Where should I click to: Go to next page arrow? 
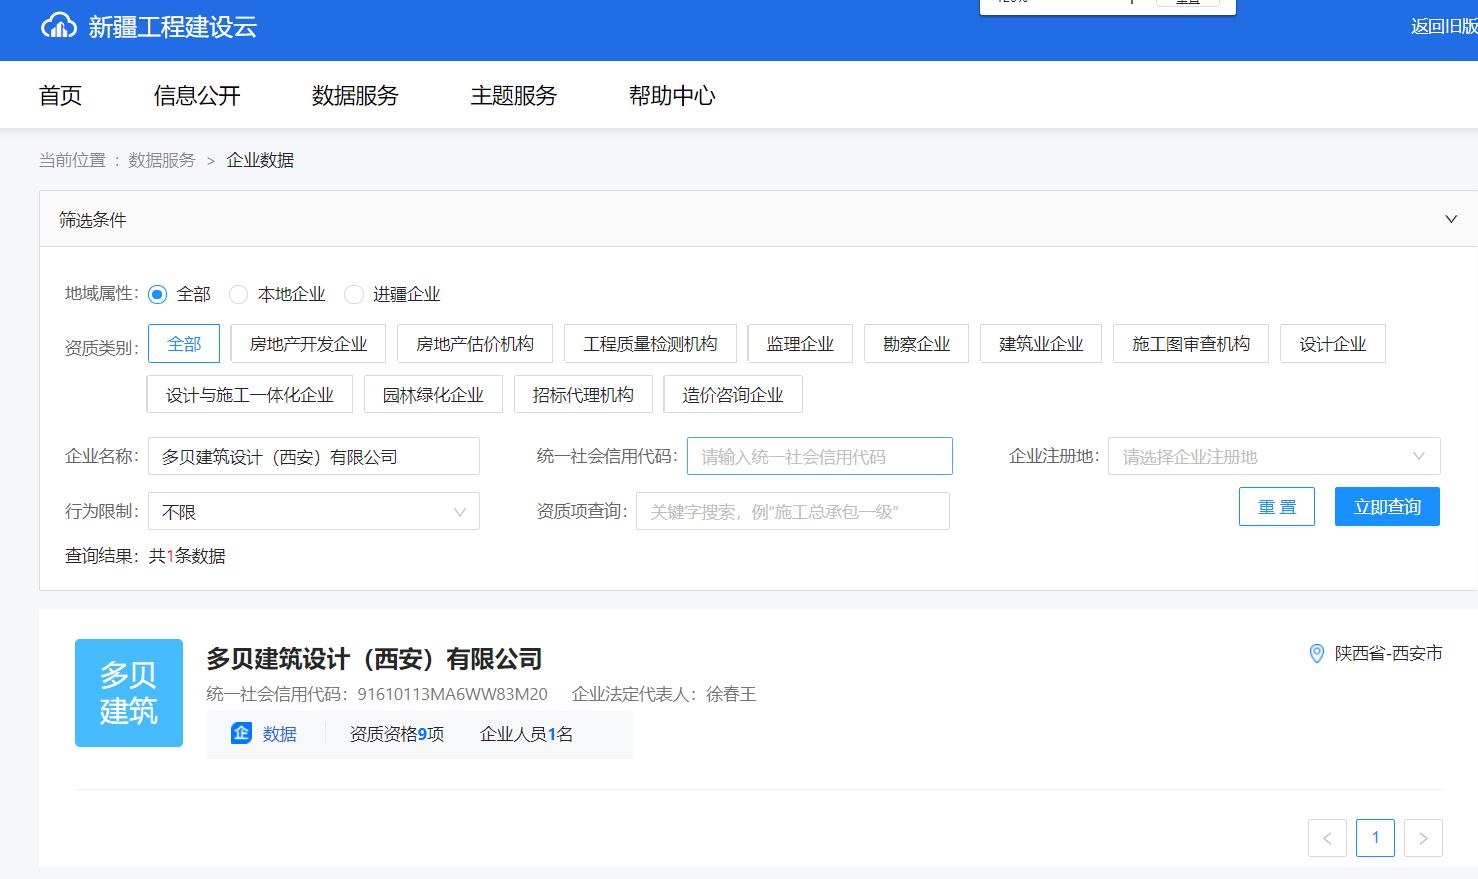1423,838
